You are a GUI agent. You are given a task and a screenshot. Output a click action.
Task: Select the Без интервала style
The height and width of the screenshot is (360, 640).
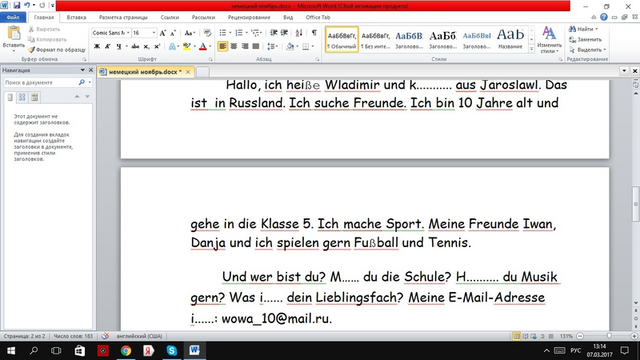coord(376,40)
